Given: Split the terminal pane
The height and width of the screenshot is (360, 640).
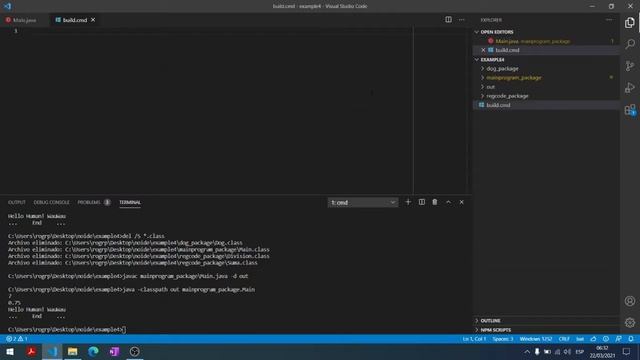Looking at the screenshot, I should click(x=422, y=202).
